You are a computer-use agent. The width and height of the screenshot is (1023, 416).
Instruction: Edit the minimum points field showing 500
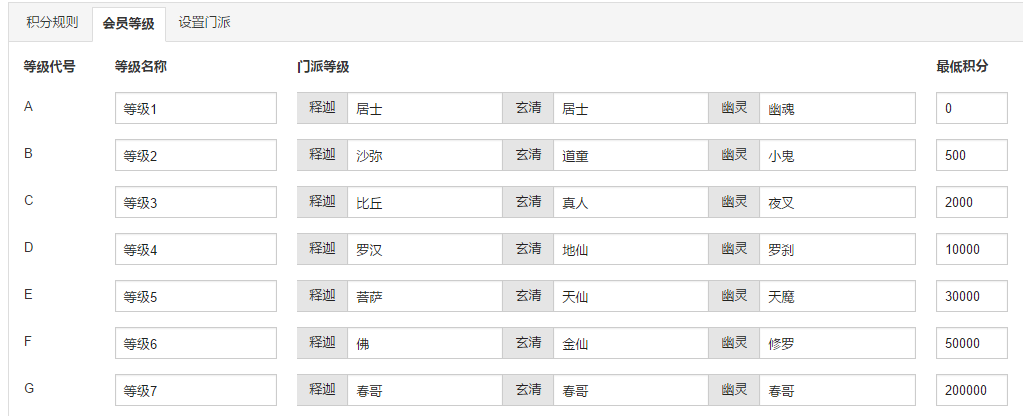point(971,155)
